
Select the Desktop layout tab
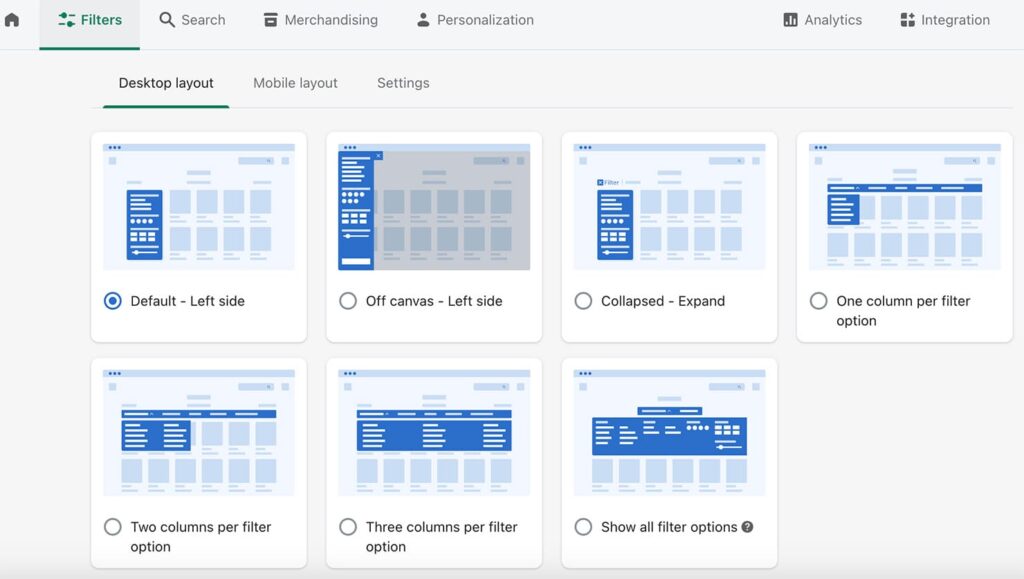[x=166, y=83]
